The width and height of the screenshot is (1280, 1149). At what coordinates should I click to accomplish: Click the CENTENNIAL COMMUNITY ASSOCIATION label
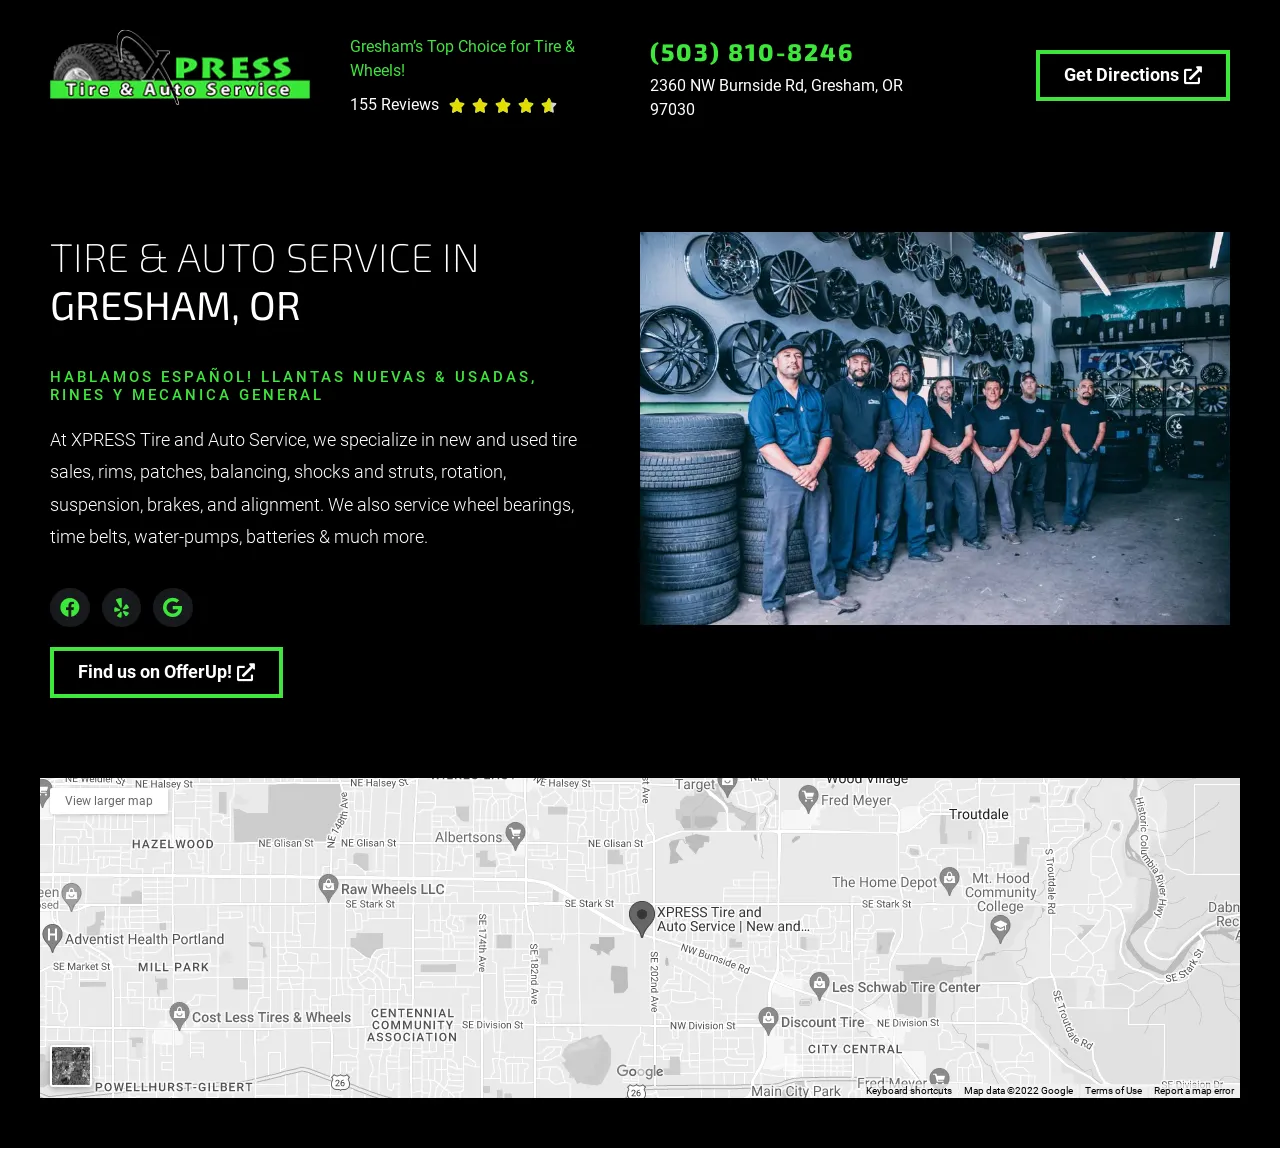pos(412,1025)
